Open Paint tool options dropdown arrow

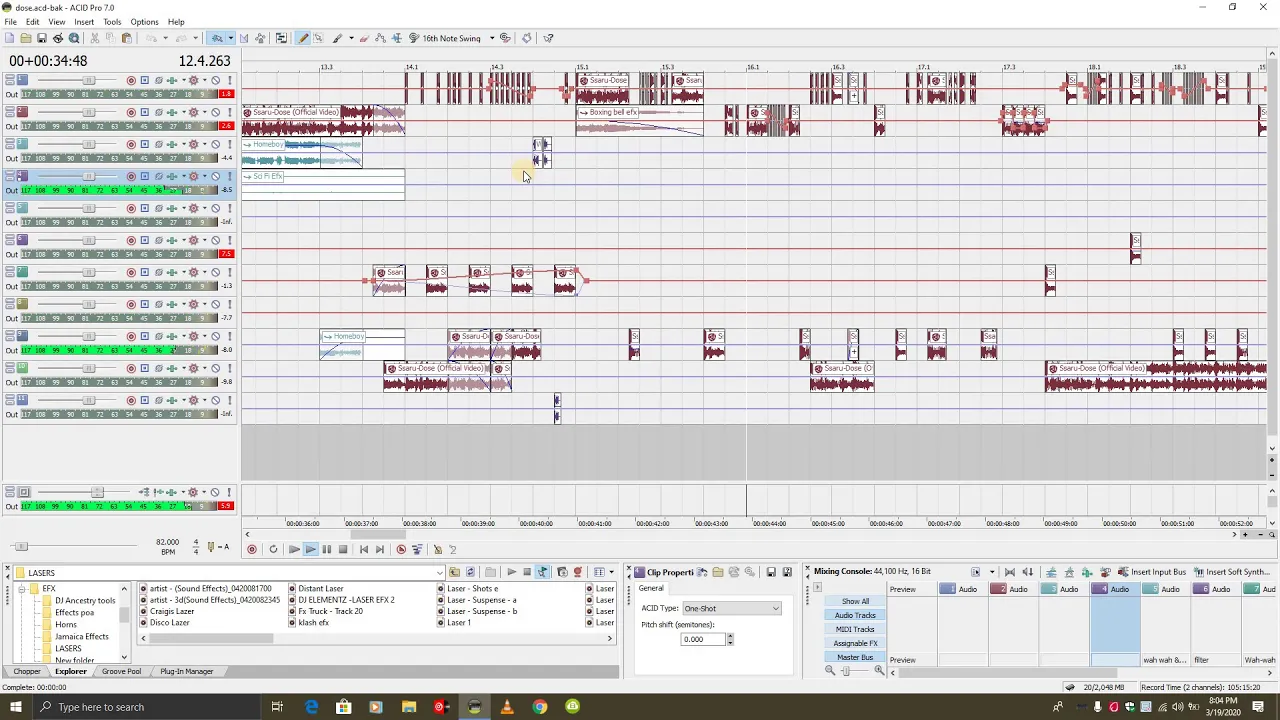pos(351,38)
